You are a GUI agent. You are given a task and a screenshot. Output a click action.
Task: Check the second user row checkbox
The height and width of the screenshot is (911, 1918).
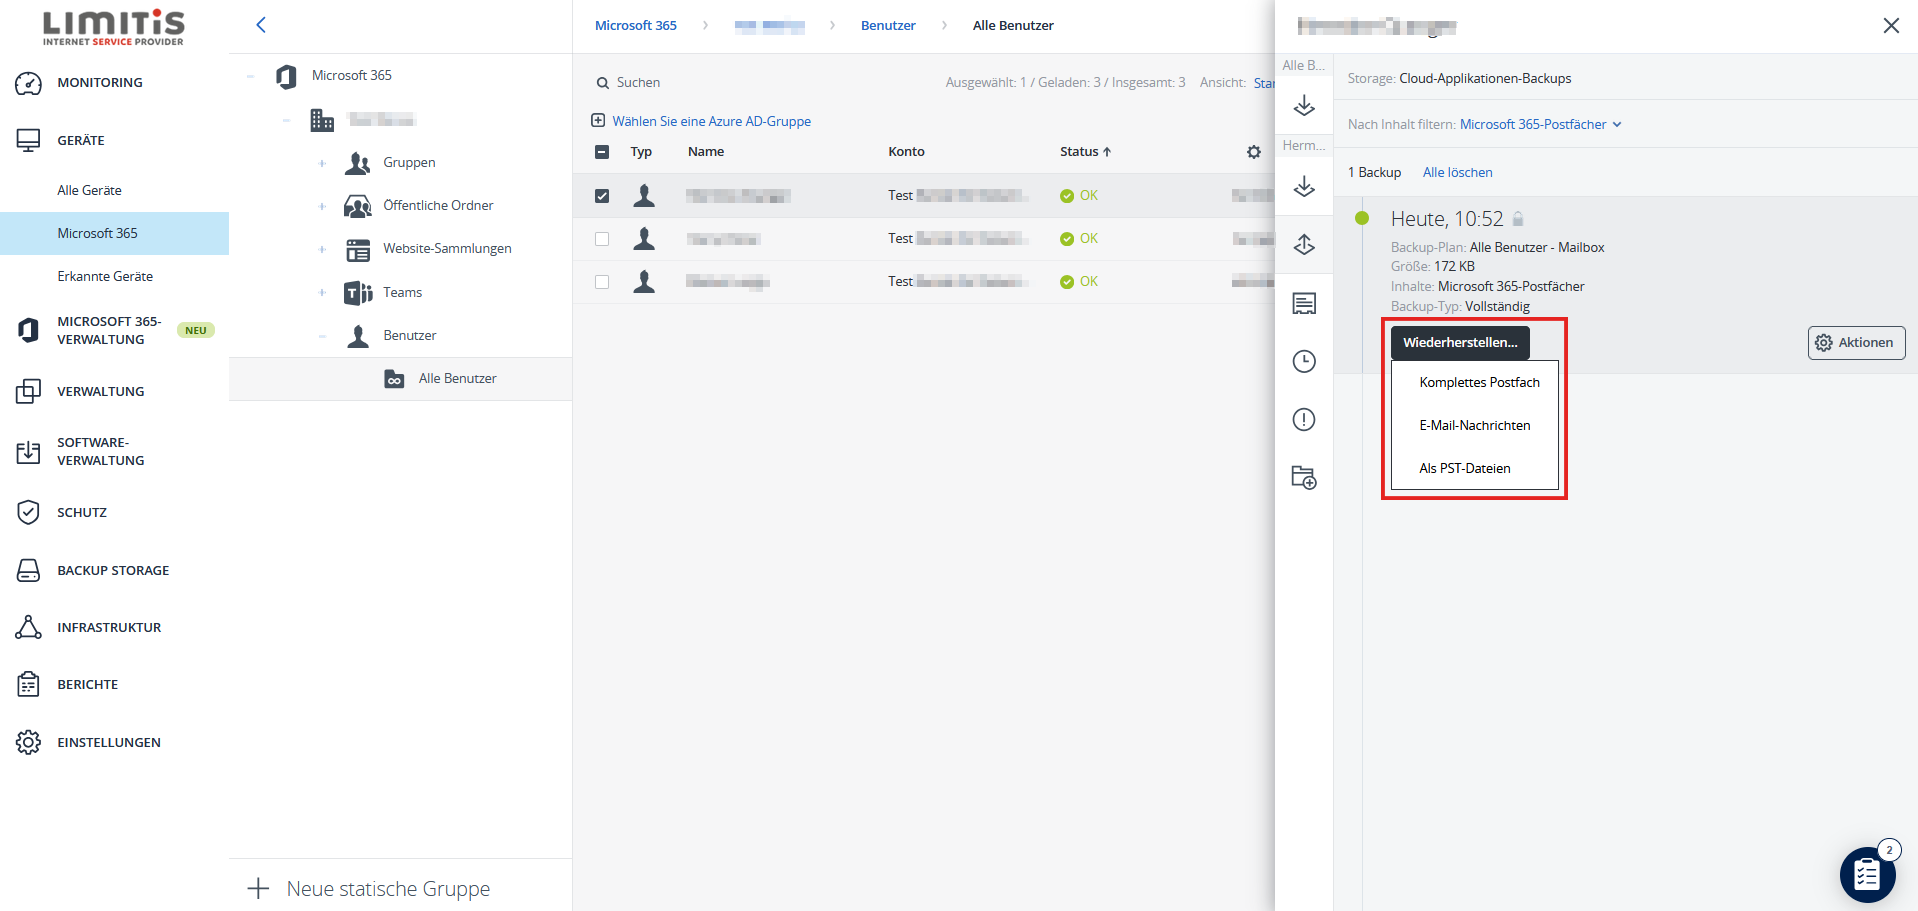point(602,239)
